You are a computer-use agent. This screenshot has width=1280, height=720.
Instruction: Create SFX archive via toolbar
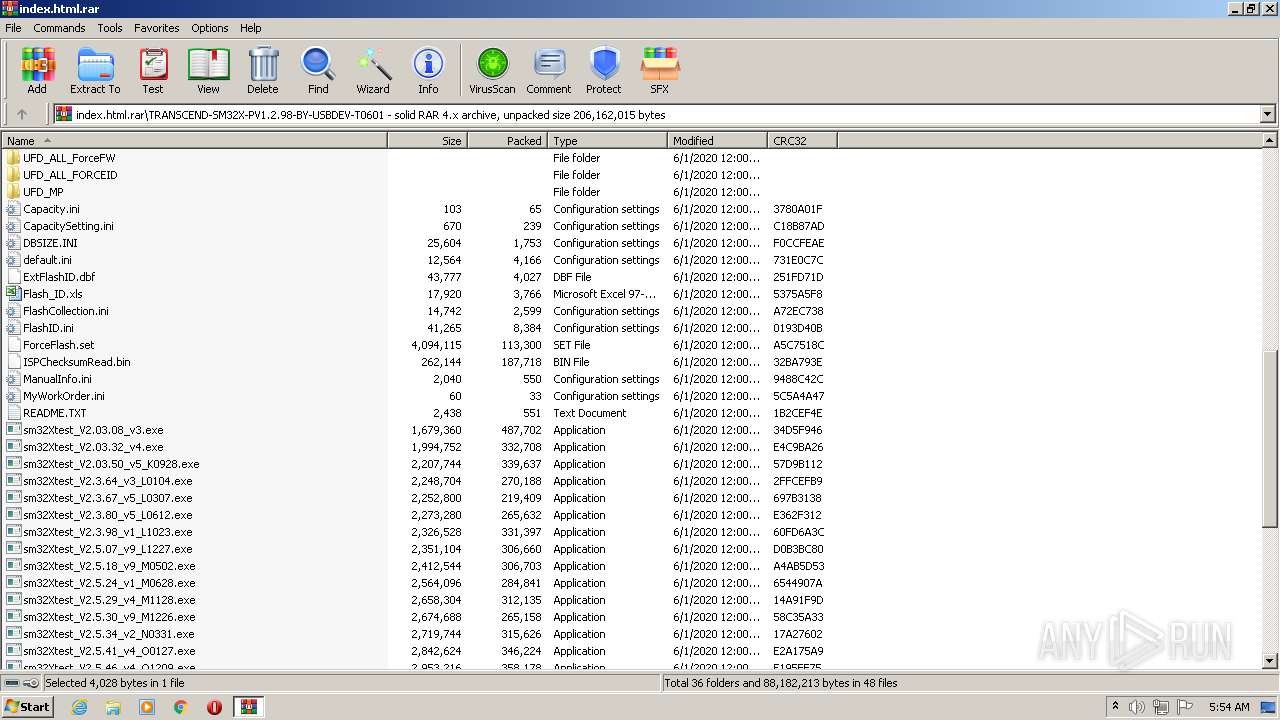pos(660,70)
